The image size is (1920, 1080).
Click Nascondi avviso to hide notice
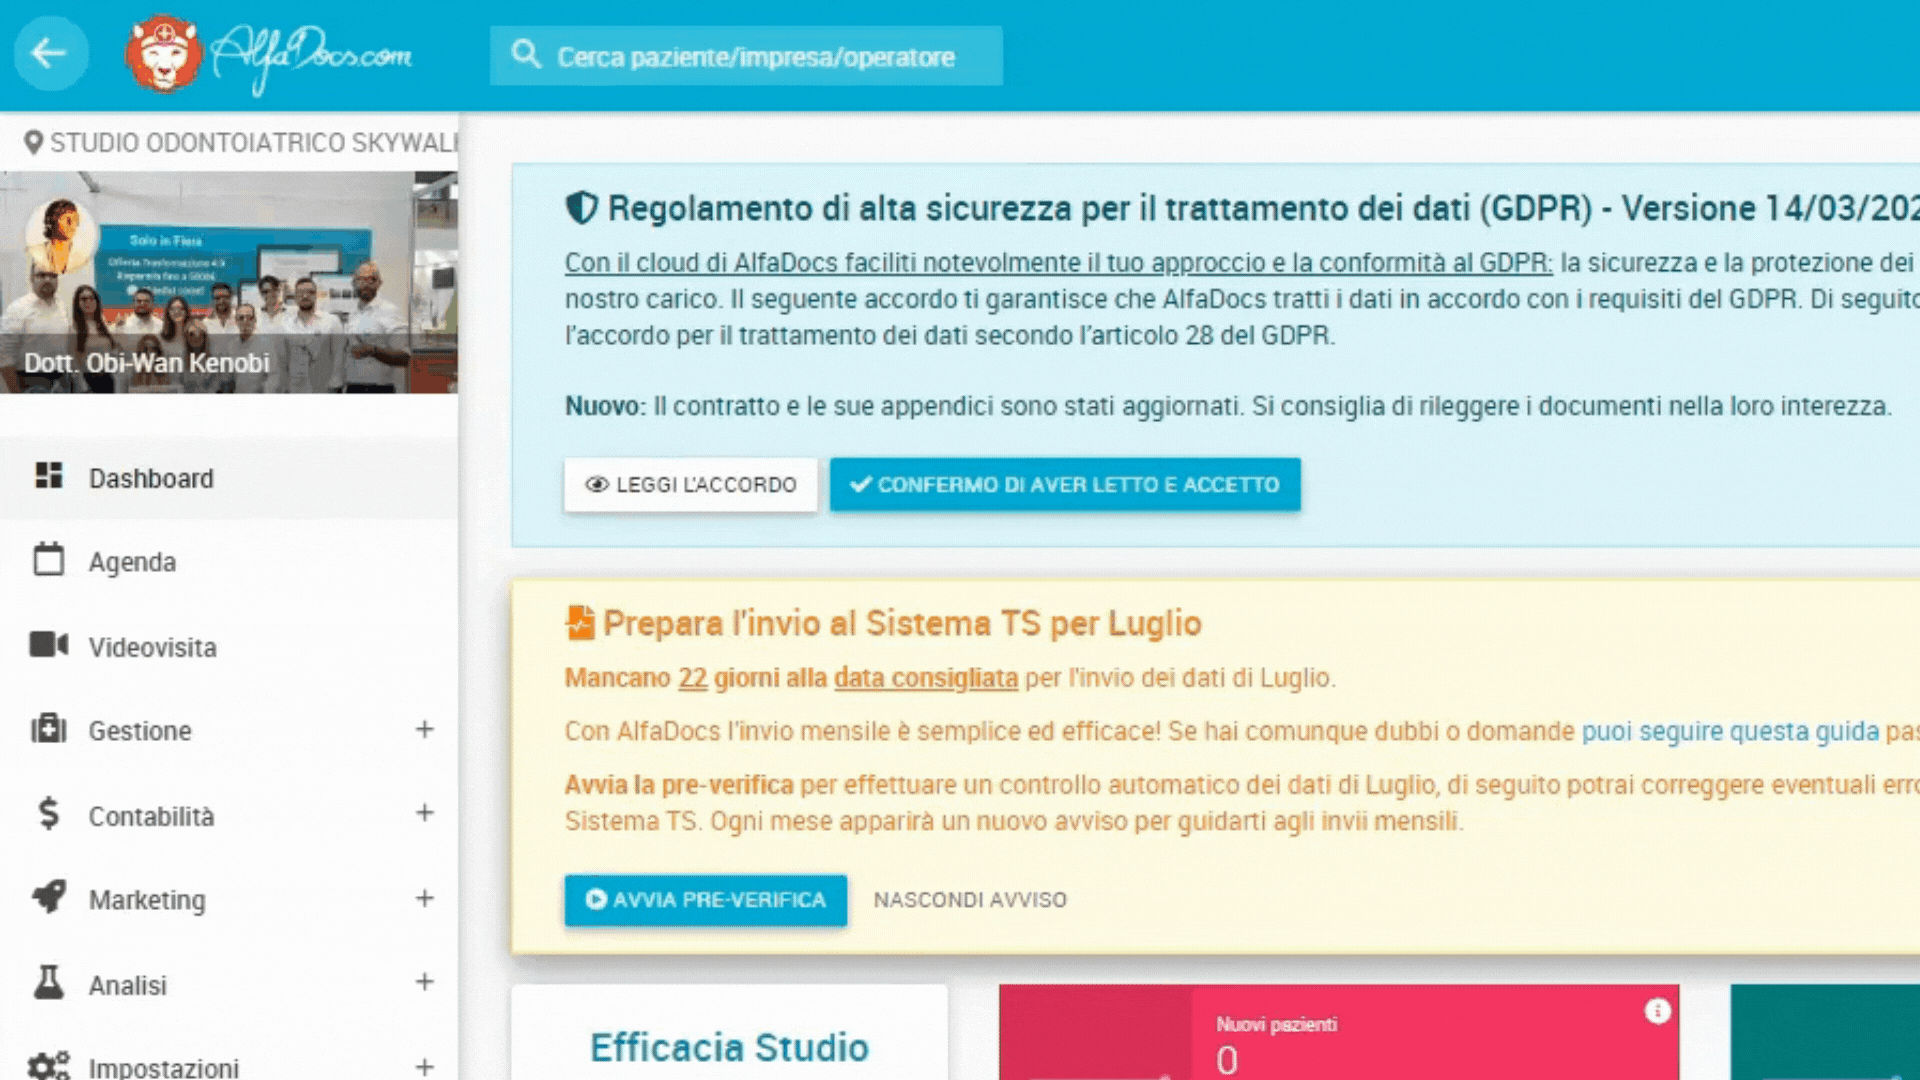970,900
